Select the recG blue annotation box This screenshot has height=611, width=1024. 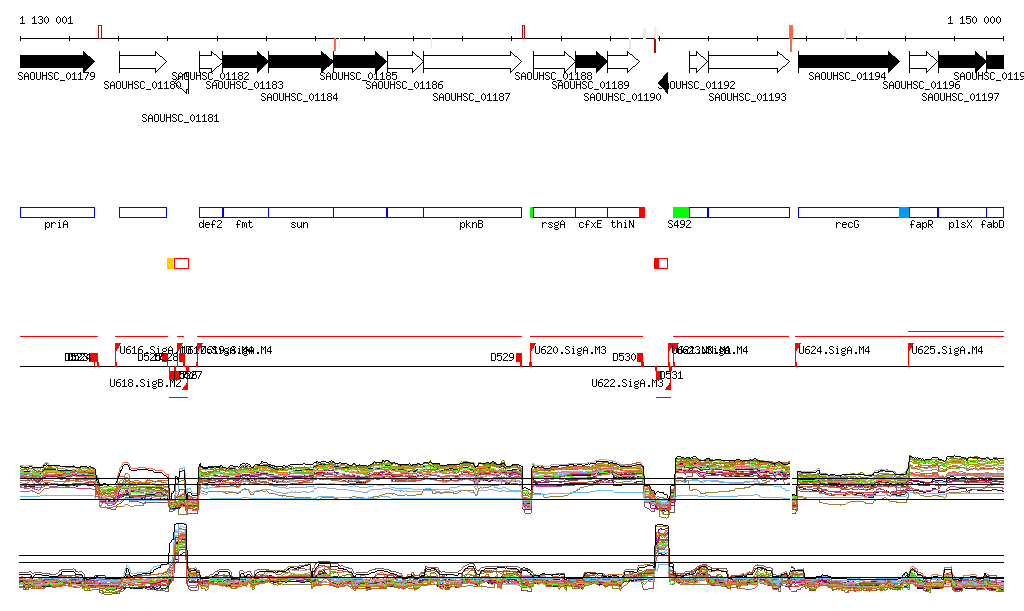[849, 212]
